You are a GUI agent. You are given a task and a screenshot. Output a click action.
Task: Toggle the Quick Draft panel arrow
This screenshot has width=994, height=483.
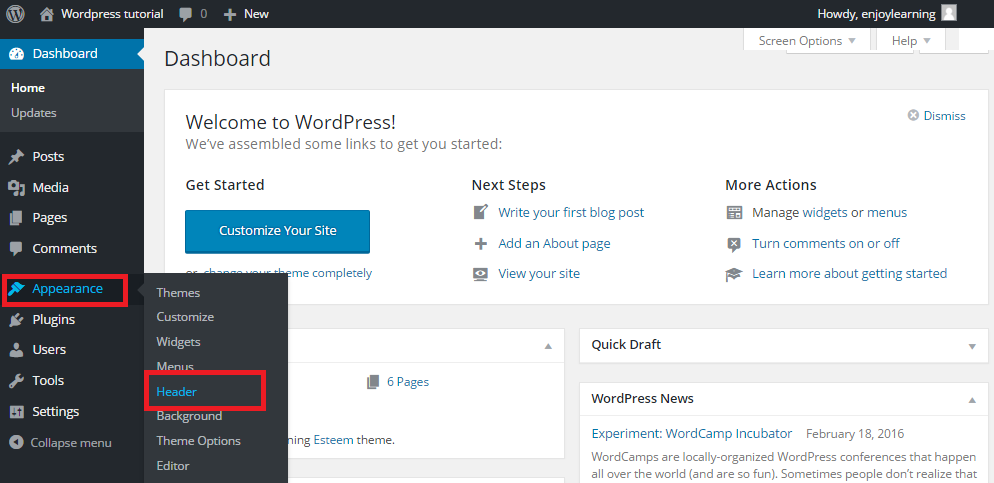point(972,346)
